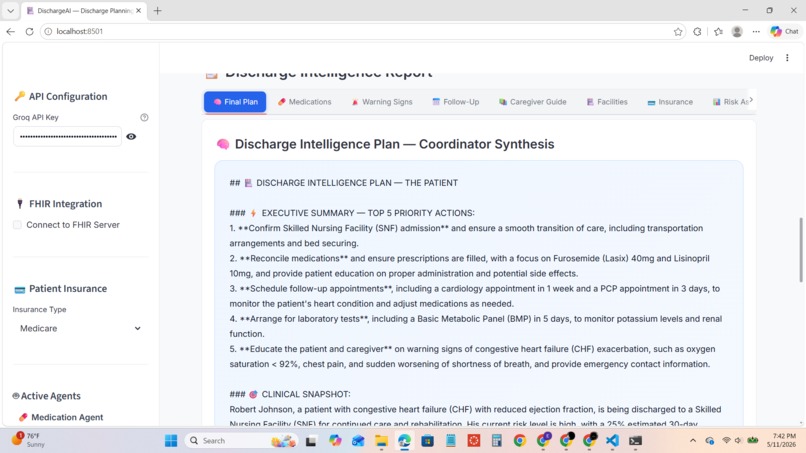Image resolution: width=806 pixels, height=453 pixels.
Task: Open browser settings and more menu
Action: coord(756,31)
